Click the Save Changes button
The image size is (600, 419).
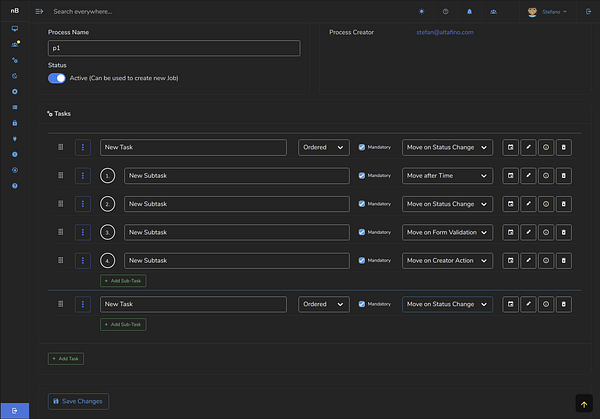point(77,401)
